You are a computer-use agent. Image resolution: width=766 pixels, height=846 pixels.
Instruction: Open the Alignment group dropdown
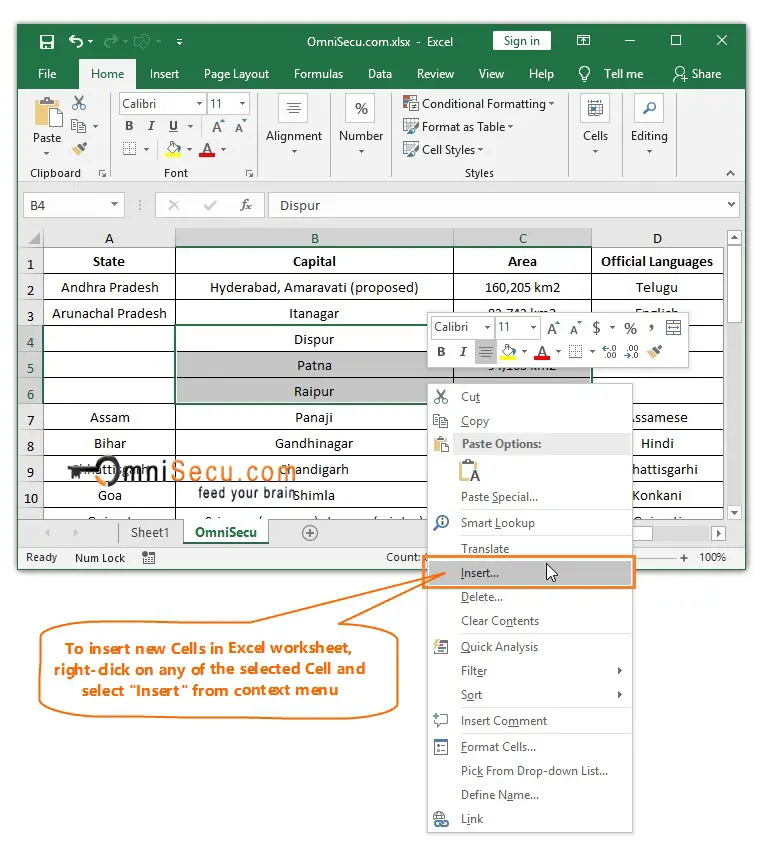293,126
